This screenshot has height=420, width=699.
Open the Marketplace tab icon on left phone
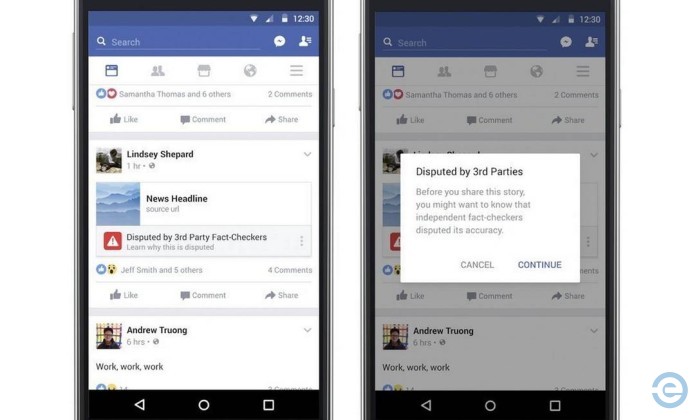pos(204,70)
